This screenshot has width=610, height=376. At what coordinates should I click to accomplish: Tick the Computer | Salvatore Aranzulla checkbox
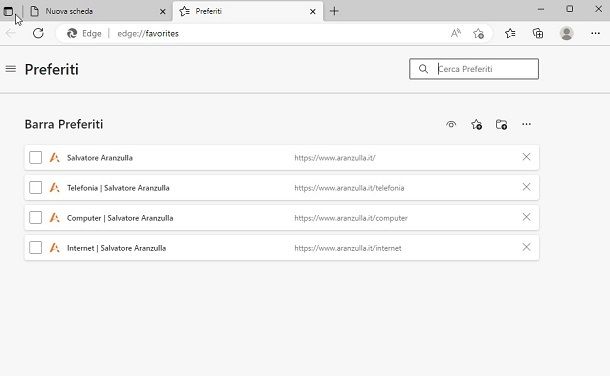[35, 217]
